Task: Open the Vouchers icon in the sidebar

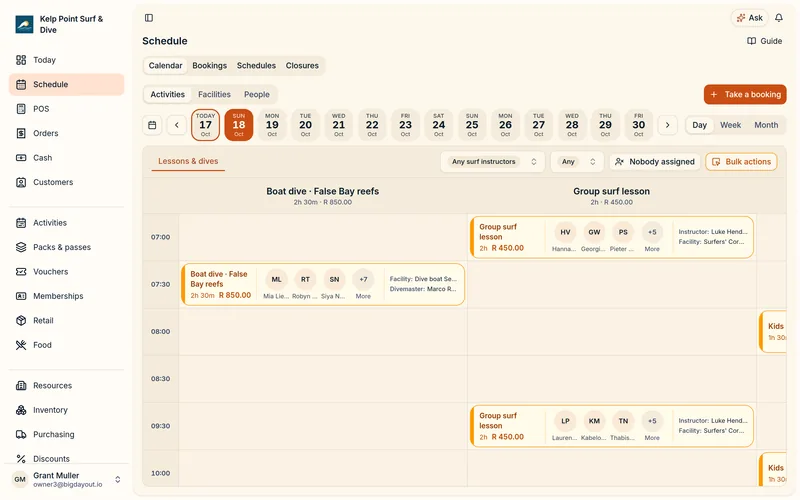Action: point(21,272)
